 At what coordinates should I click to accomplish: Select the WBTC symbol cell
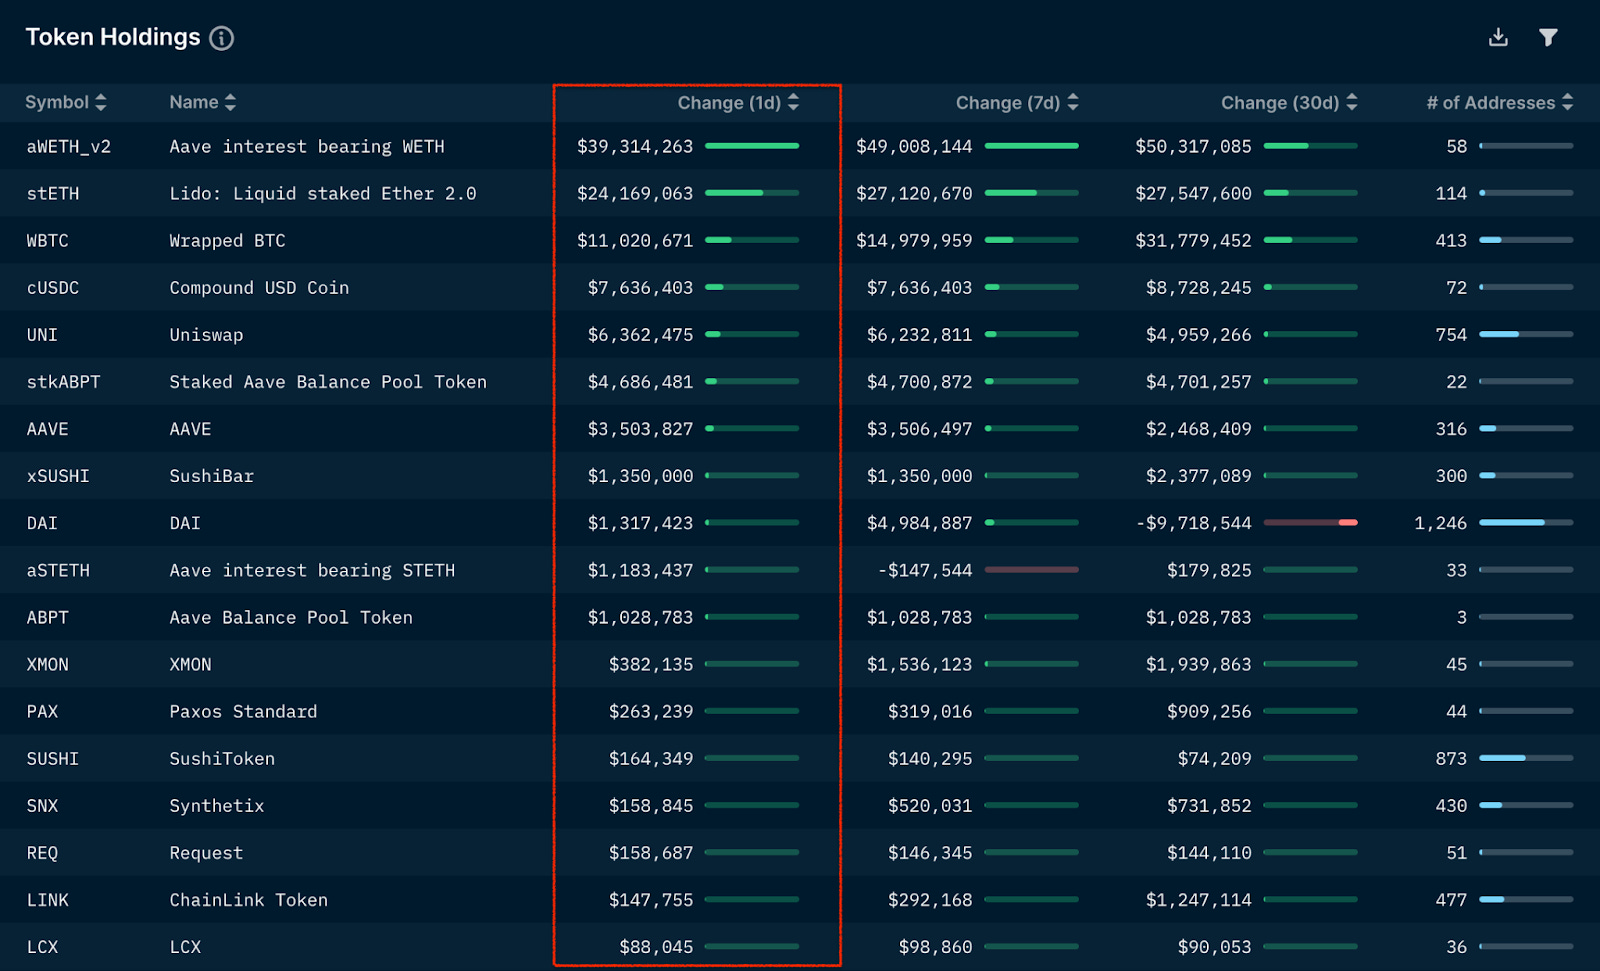(x=48, y=241)
